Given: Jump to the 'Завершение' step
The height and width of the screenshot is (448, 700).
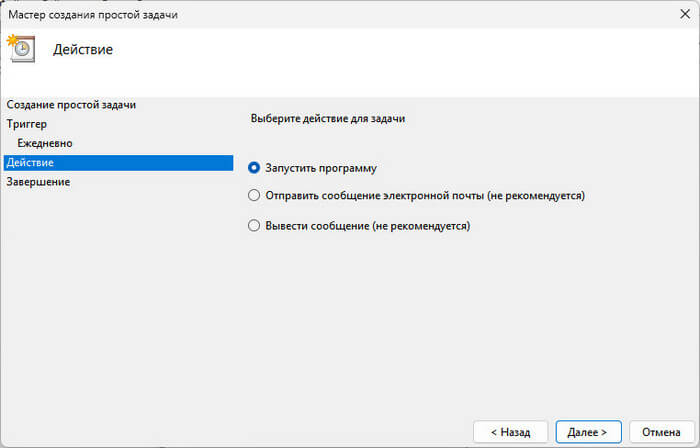Looking at the screenshot, I should (38, 182).
